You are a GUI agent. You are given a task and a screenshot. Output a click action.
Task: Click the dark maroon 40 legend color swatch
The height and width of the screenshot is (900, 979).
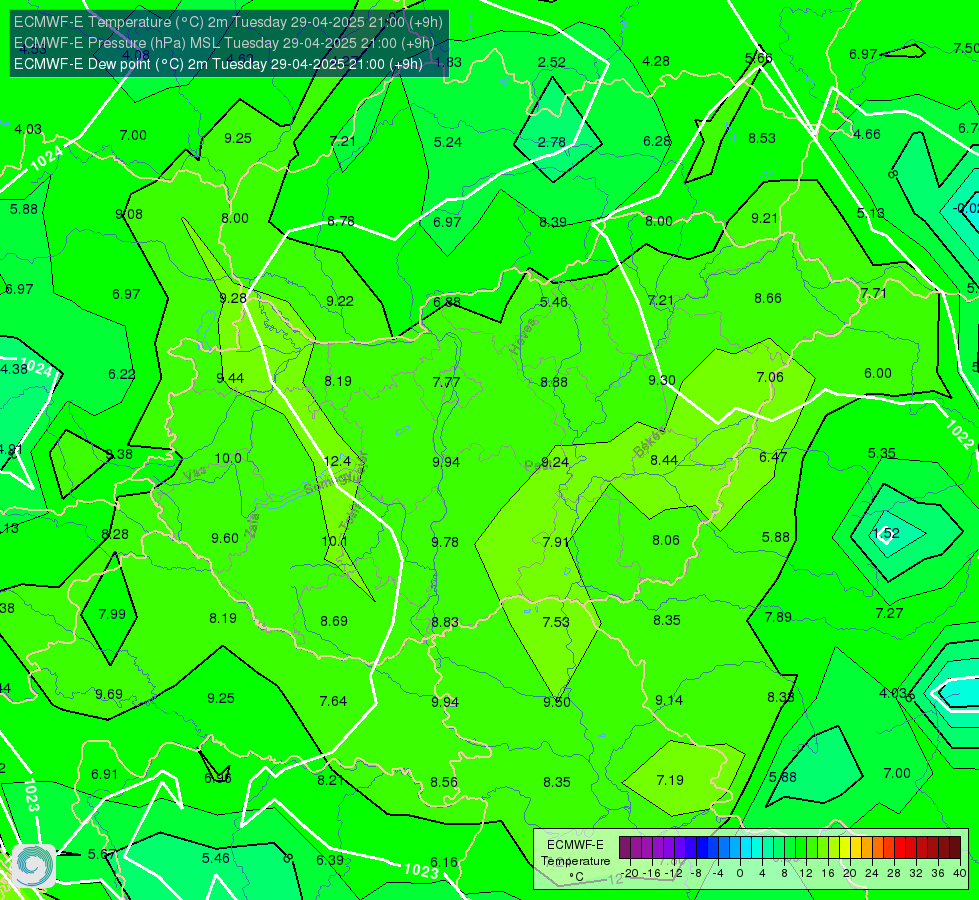pos(955,848)
